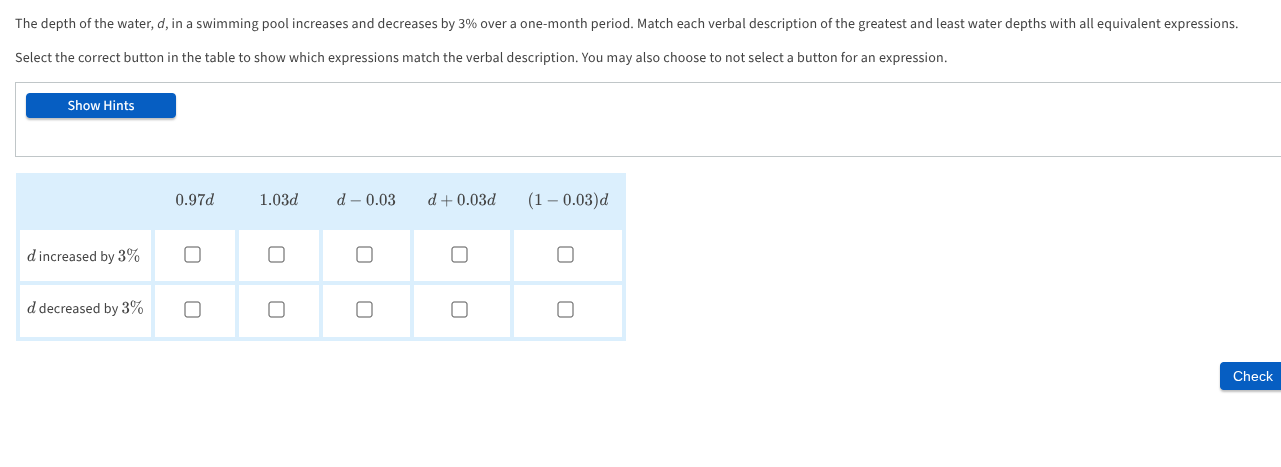Click the d − 0.03 column header

pyautogui.click(x=366, y=200)
